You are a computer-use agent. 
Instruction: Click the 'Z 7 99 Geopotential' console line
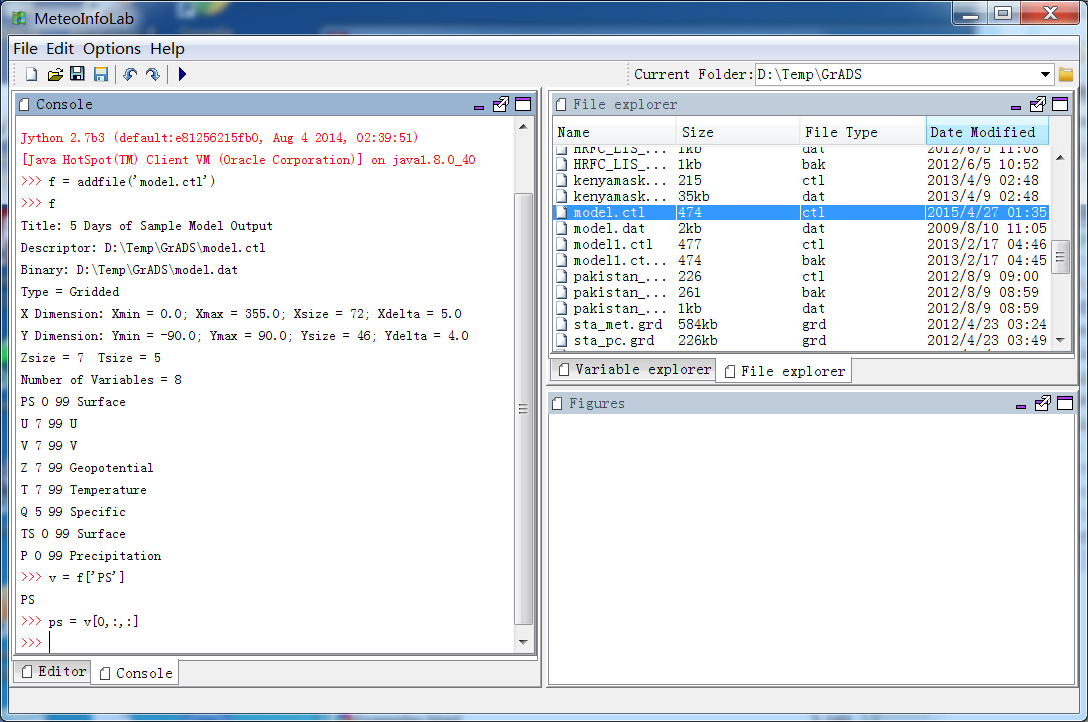coord(87,467)
